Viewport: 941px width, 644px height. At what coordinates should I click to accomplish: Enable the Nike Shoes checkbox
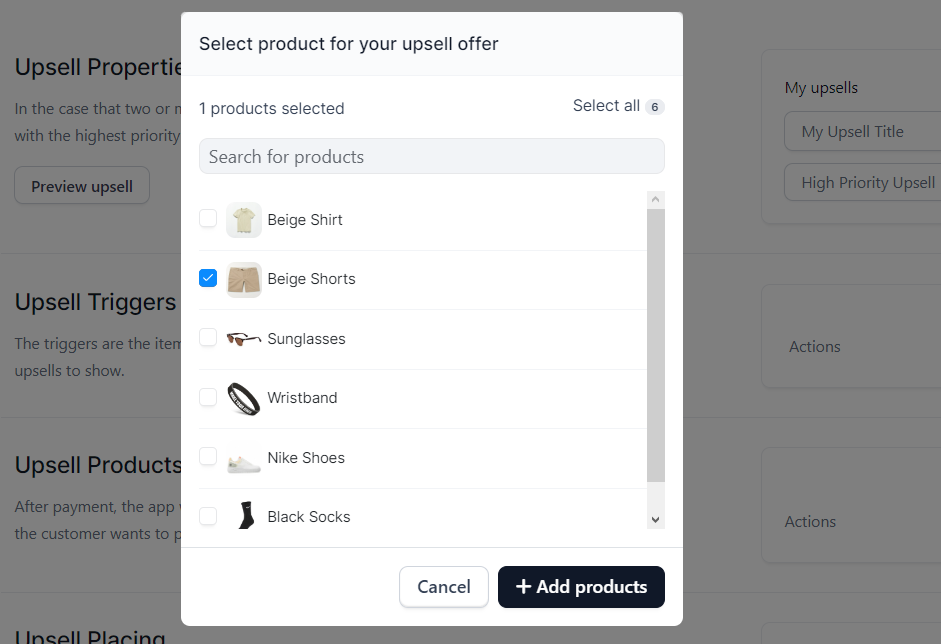point(208,456)
